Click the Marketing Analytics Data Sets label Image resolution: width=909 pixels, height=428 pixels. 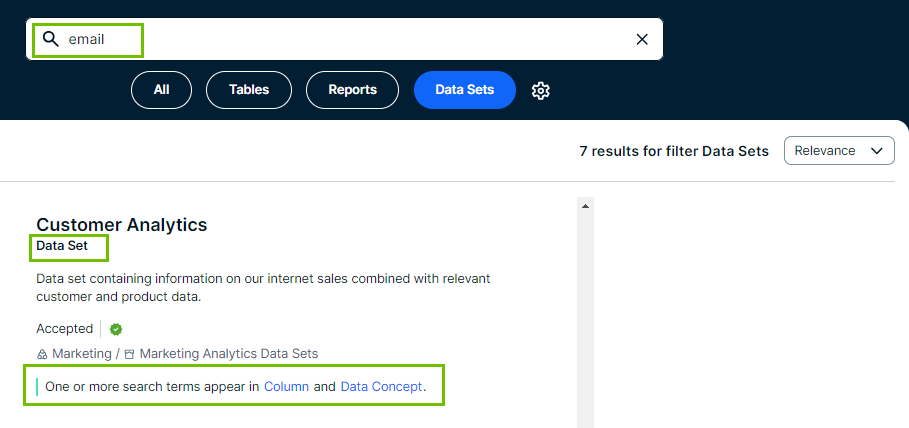(x=229, y=354)
